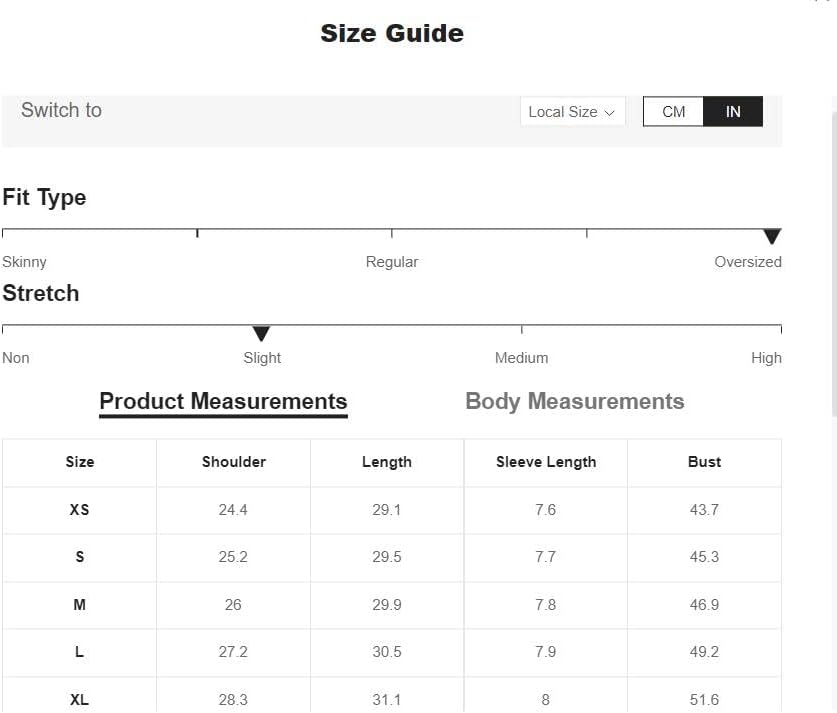Click the XL size row label
Image resolution: width=837 pixels, height=713 pixels.
(x=80, y=700)
